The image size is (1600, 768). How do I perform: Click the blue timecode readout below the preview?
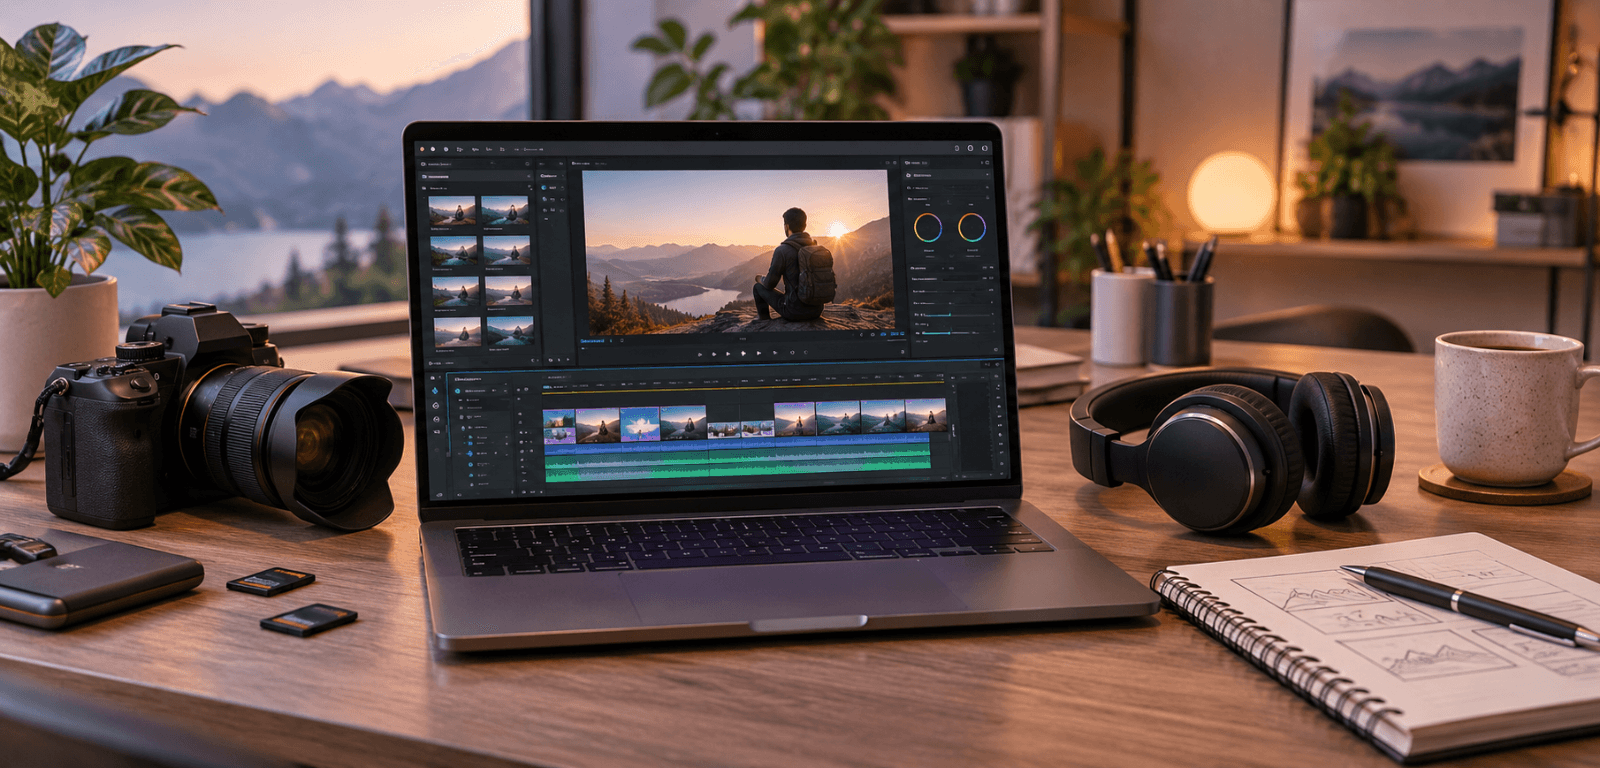(x=592, y=341)
